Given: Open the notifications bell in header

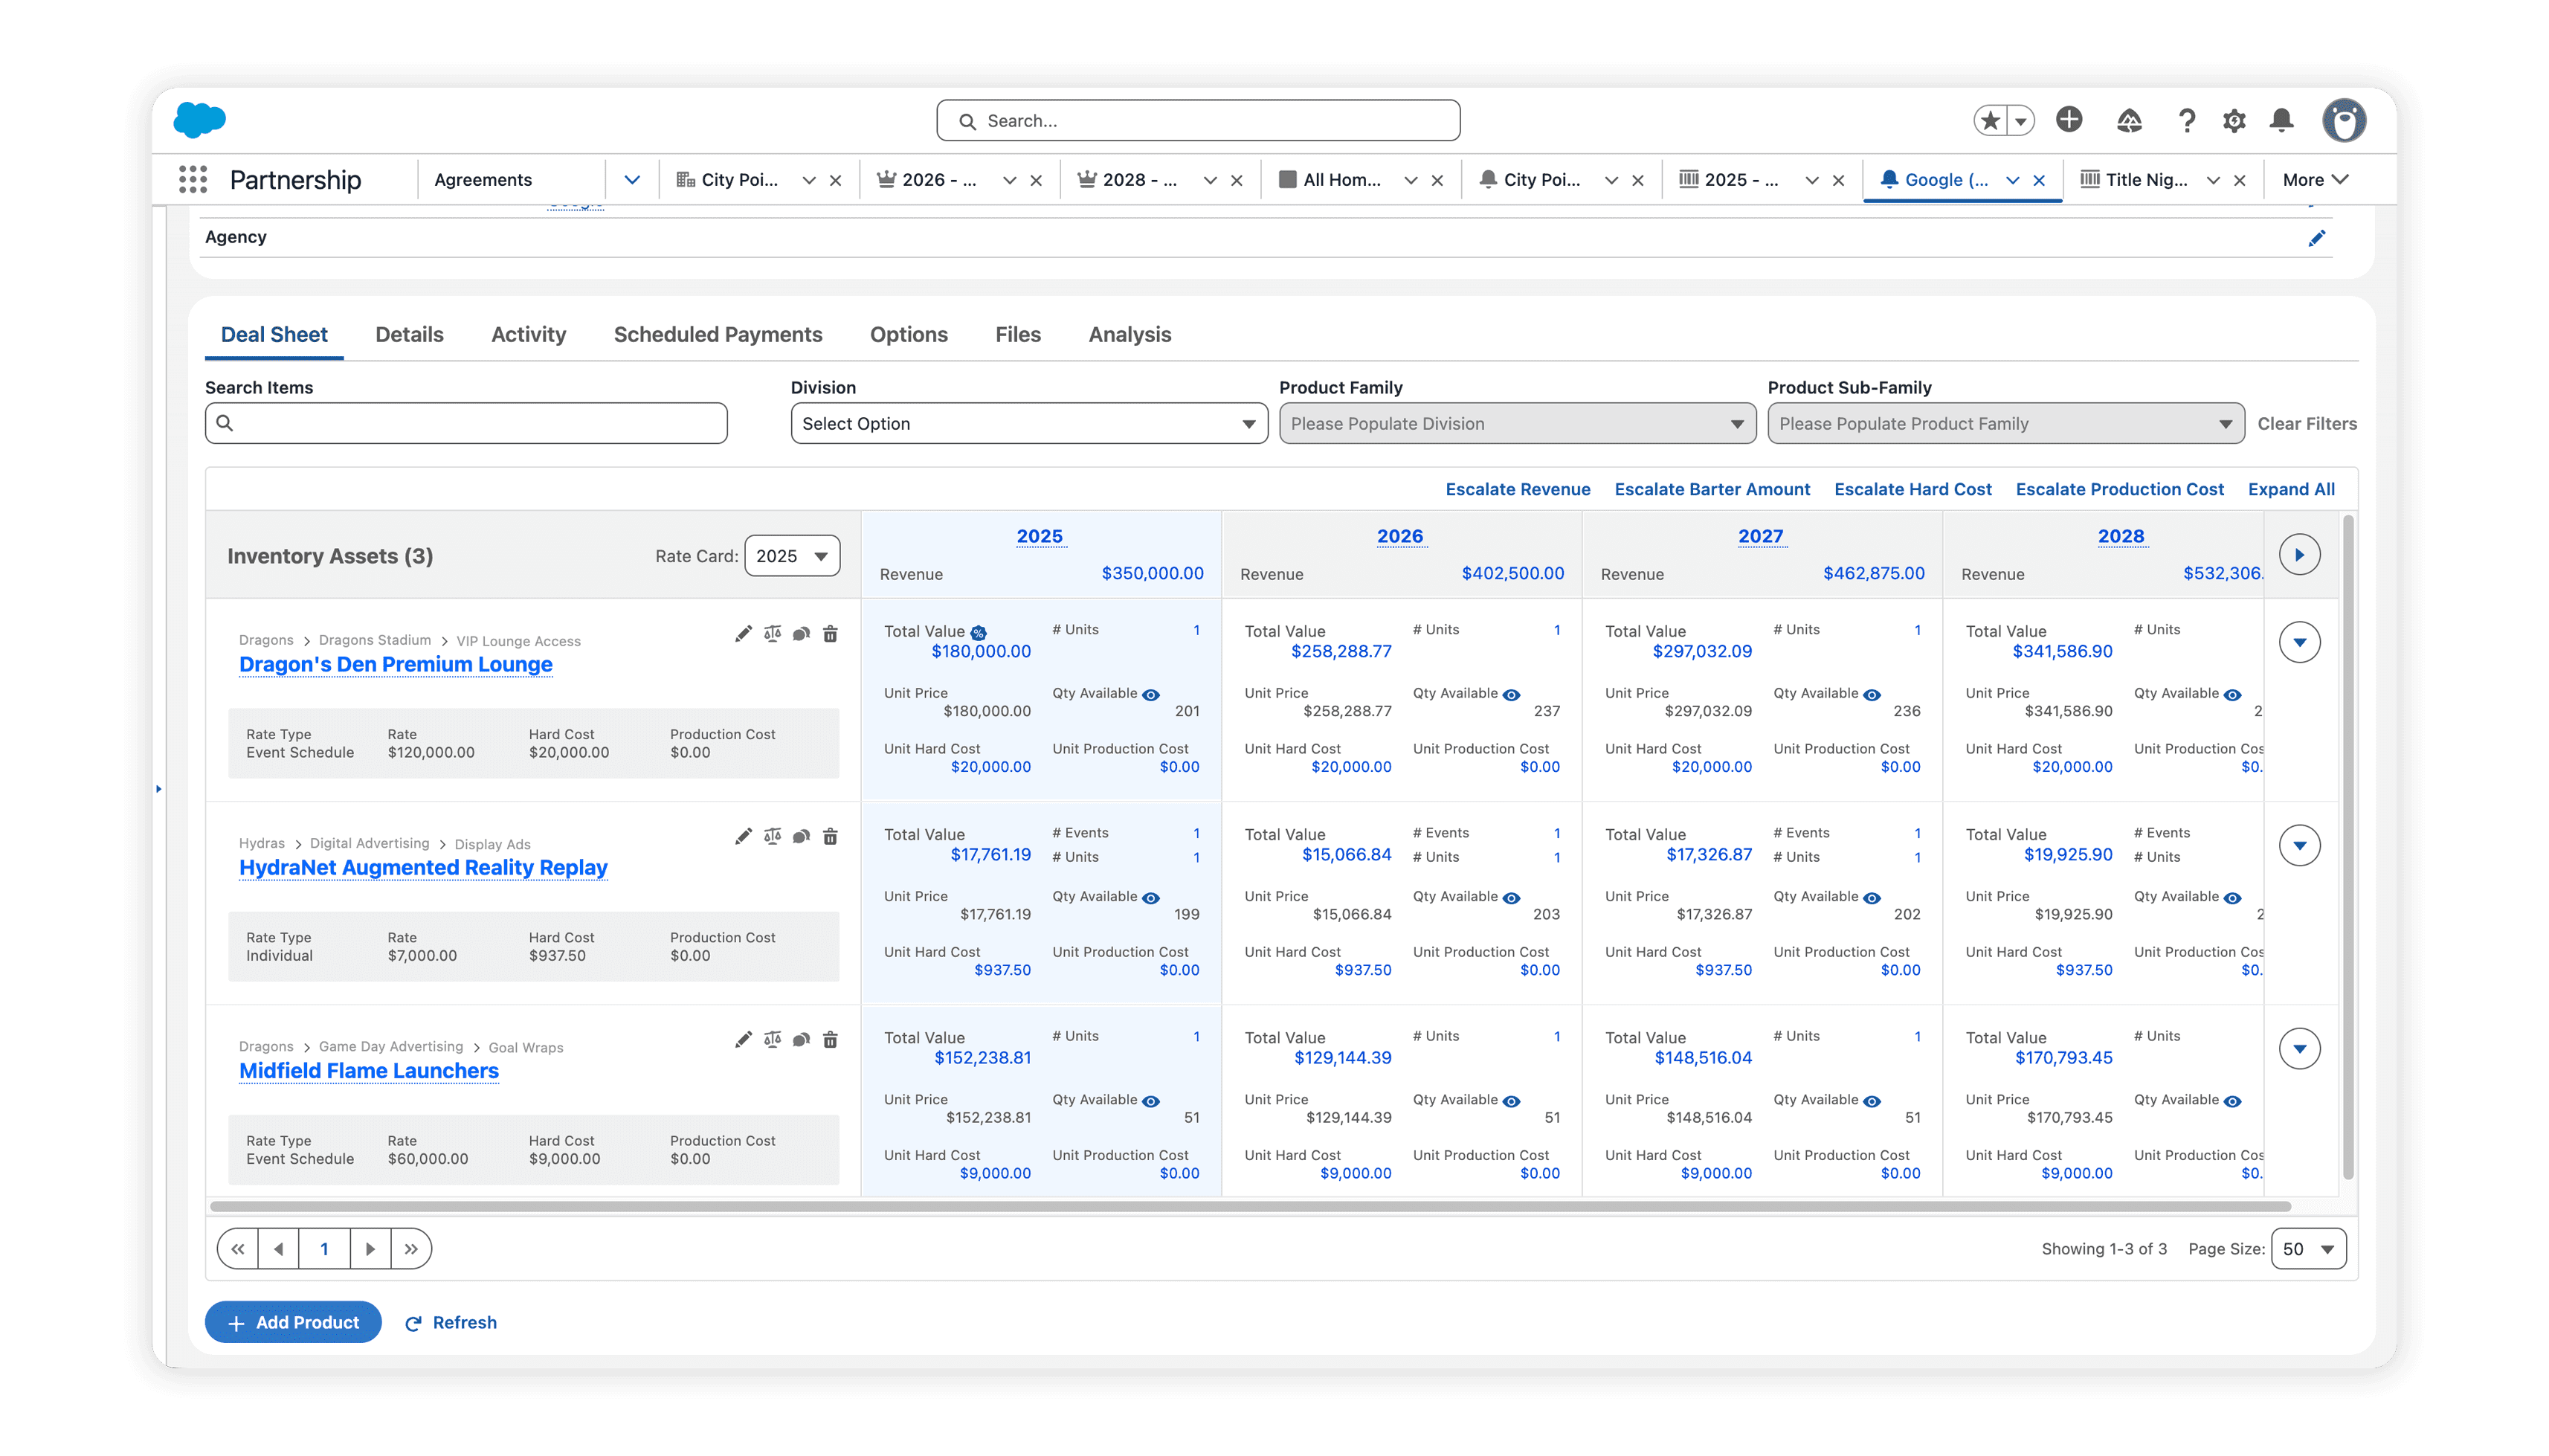Looking at the screenshot, I should [x=2281, y=121].
